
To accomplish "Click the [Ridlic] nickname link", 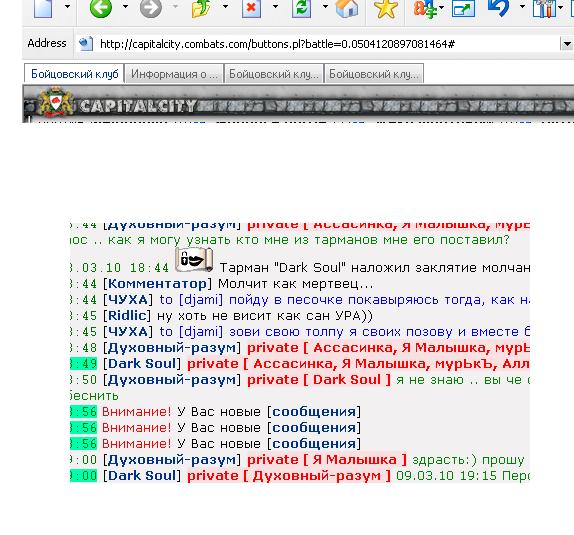I will (127, 316).
